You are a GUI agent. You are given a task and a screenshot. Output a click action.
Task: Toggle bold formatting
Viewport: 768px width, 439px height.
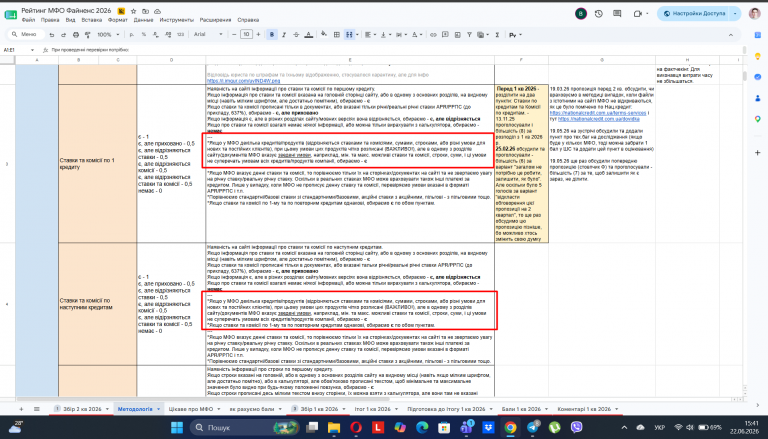272,35
